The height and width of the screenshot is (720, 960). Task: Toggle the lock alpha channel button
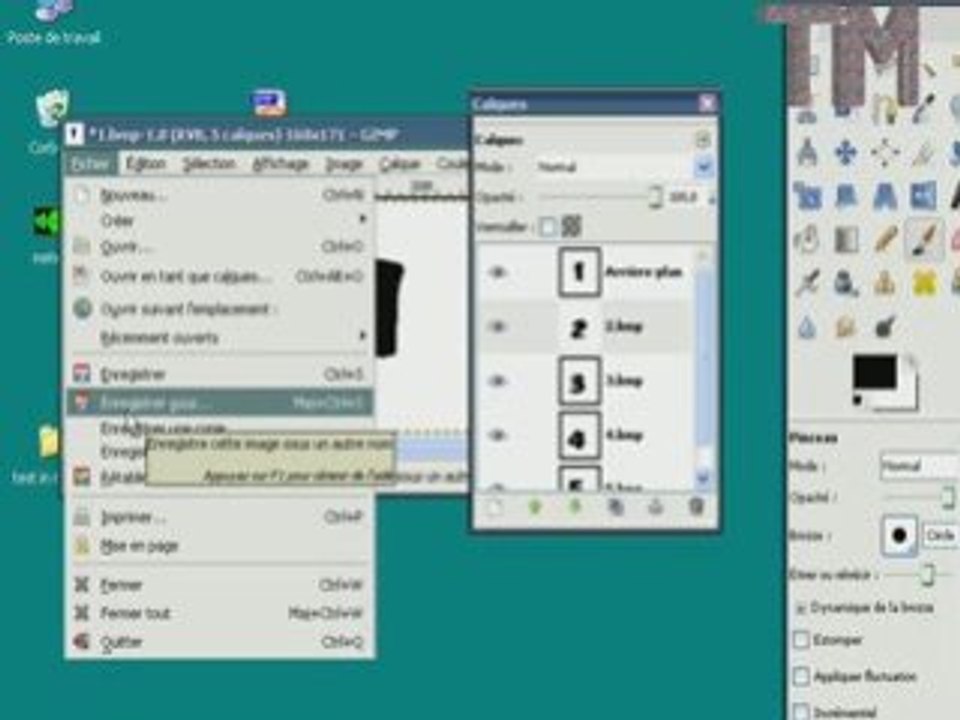[571, 227]
